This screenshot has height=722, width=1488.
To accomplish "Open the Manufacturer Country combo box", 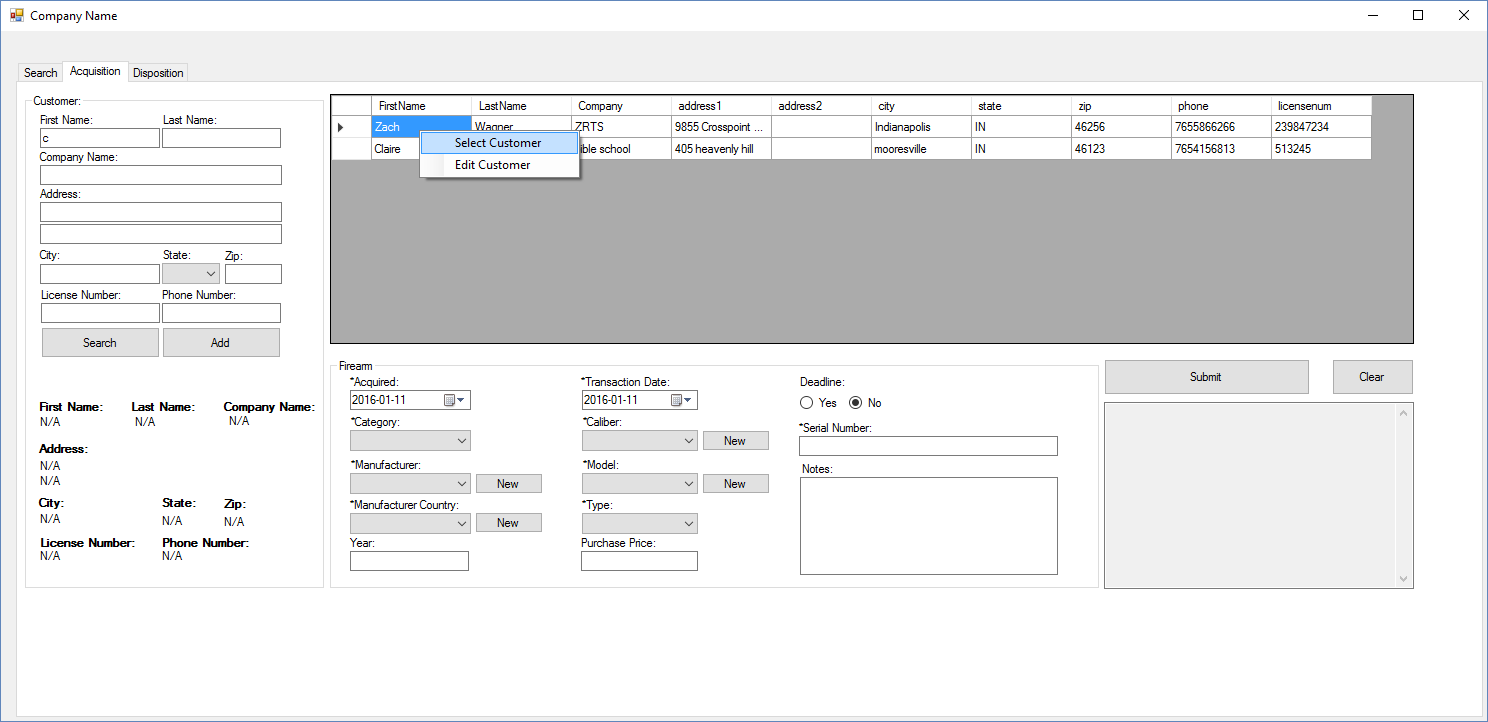I will click(x=410, y=522).
